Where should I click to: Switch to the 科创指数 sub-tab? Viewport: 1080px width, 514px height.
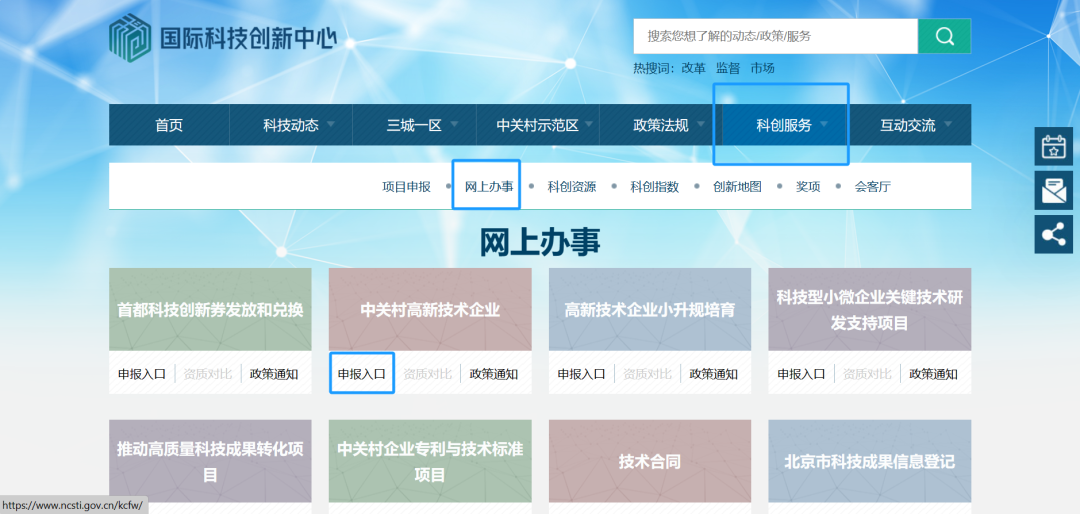pyautogui.click(x=654, y=187)
